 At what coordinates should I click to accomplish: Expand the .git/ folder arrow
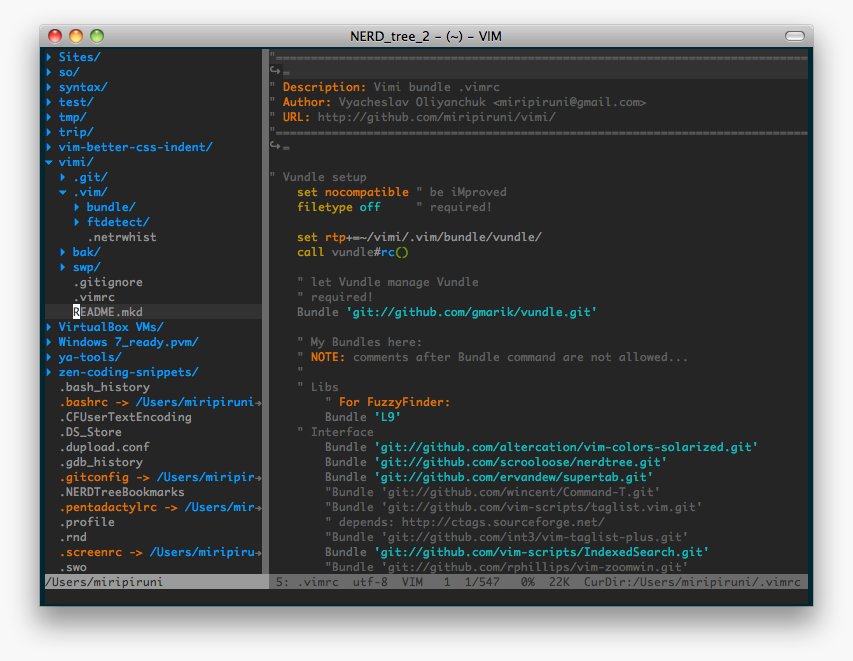pos(63,177)
